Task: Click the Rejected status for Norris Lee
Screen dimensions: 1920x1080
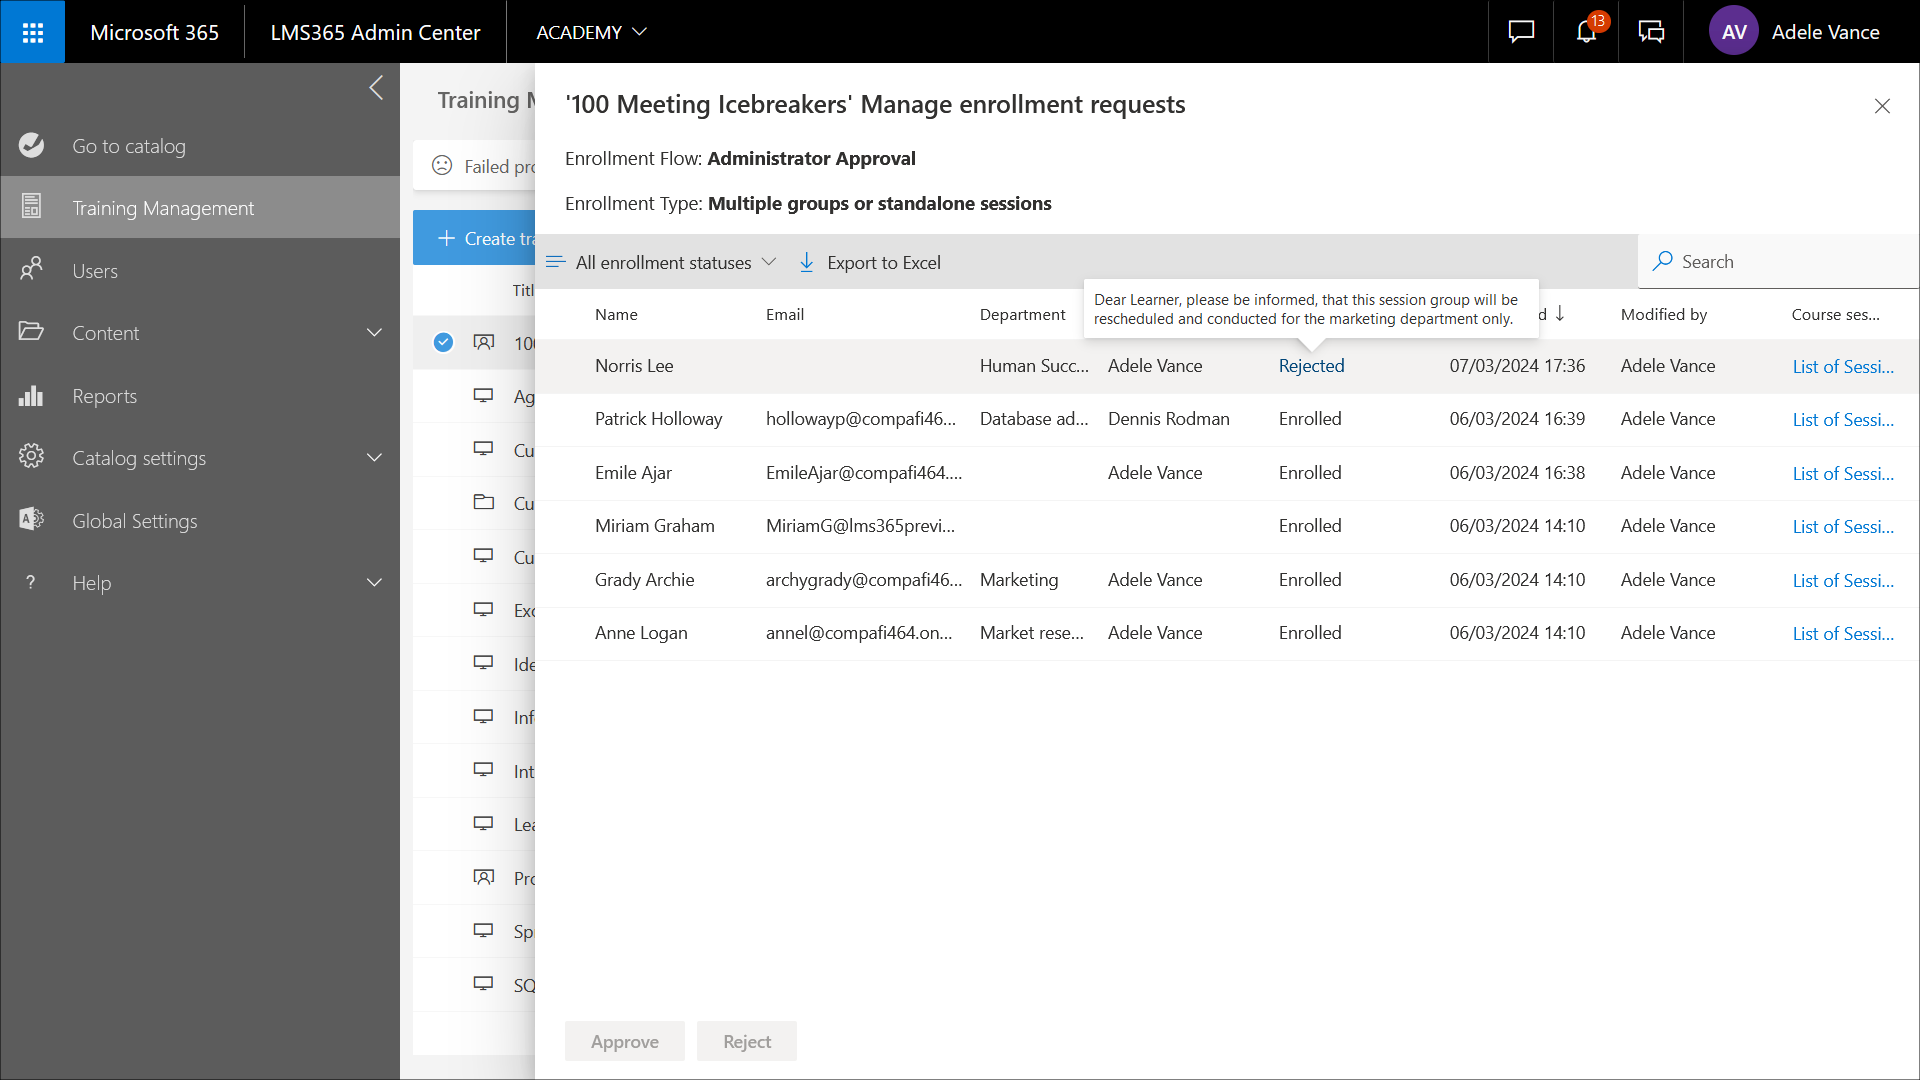Action: [x=1311, y=366]
